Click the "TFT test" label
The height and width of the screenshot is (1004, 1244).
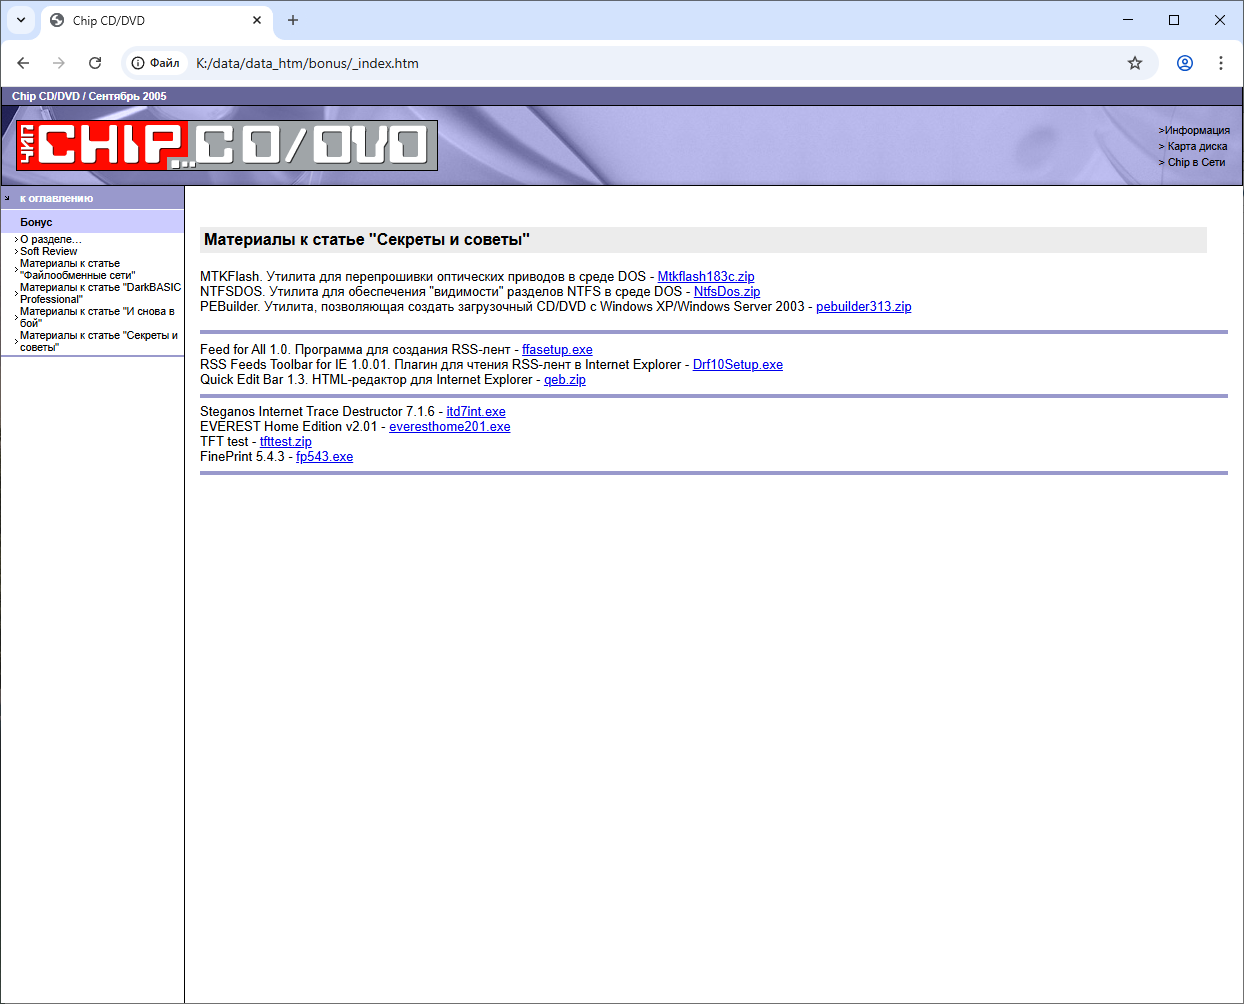224,442
